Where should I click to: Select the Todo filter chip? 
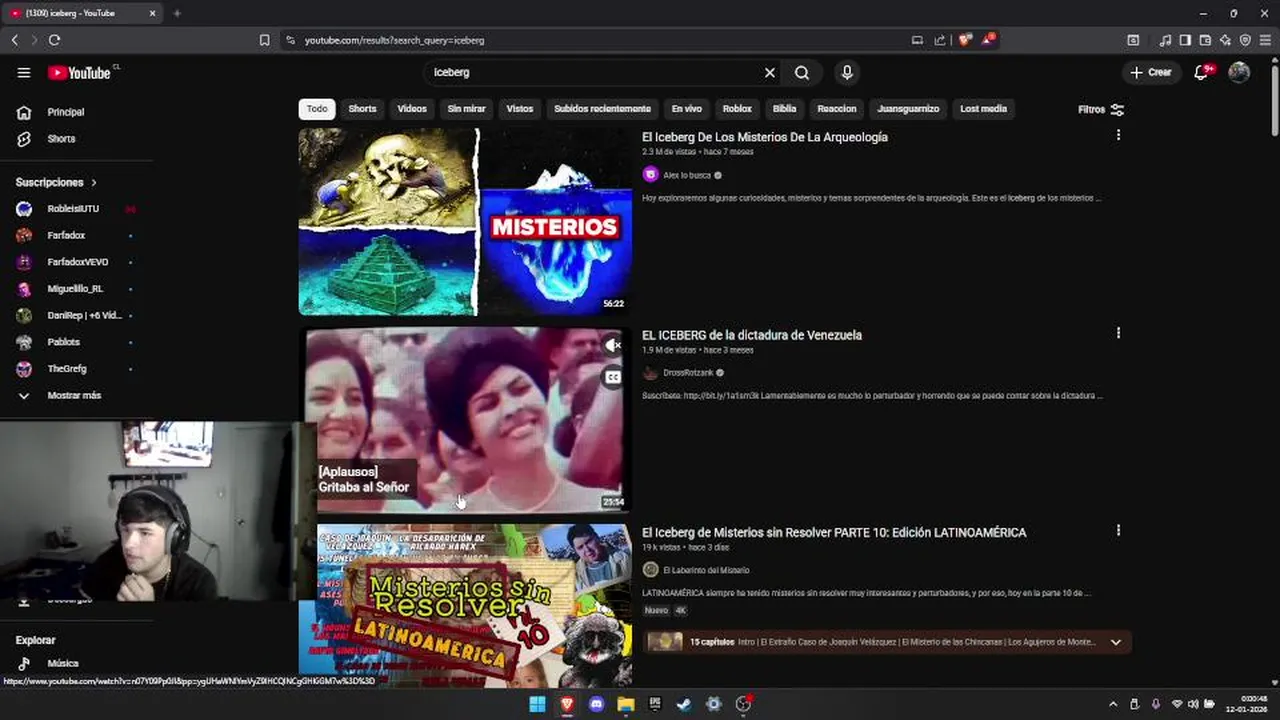point(317,109)
